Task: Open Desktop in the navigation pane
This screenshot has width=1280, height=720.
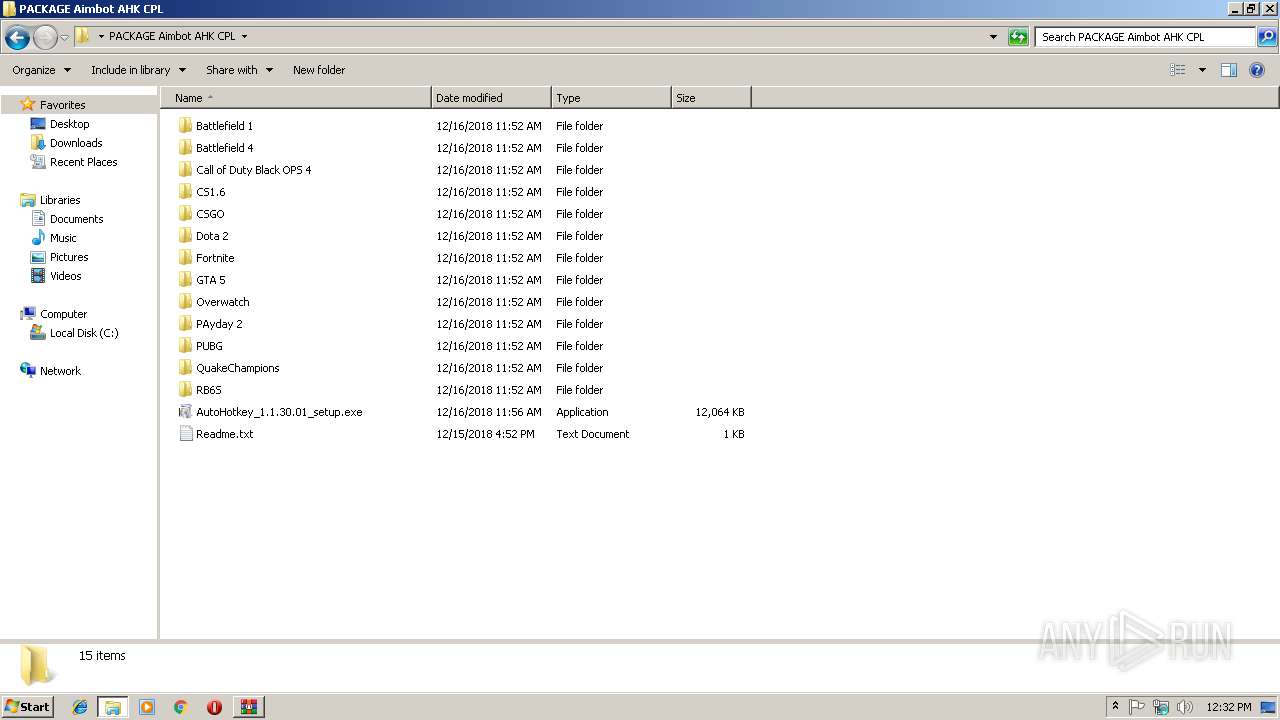Action: pos(69,124)
